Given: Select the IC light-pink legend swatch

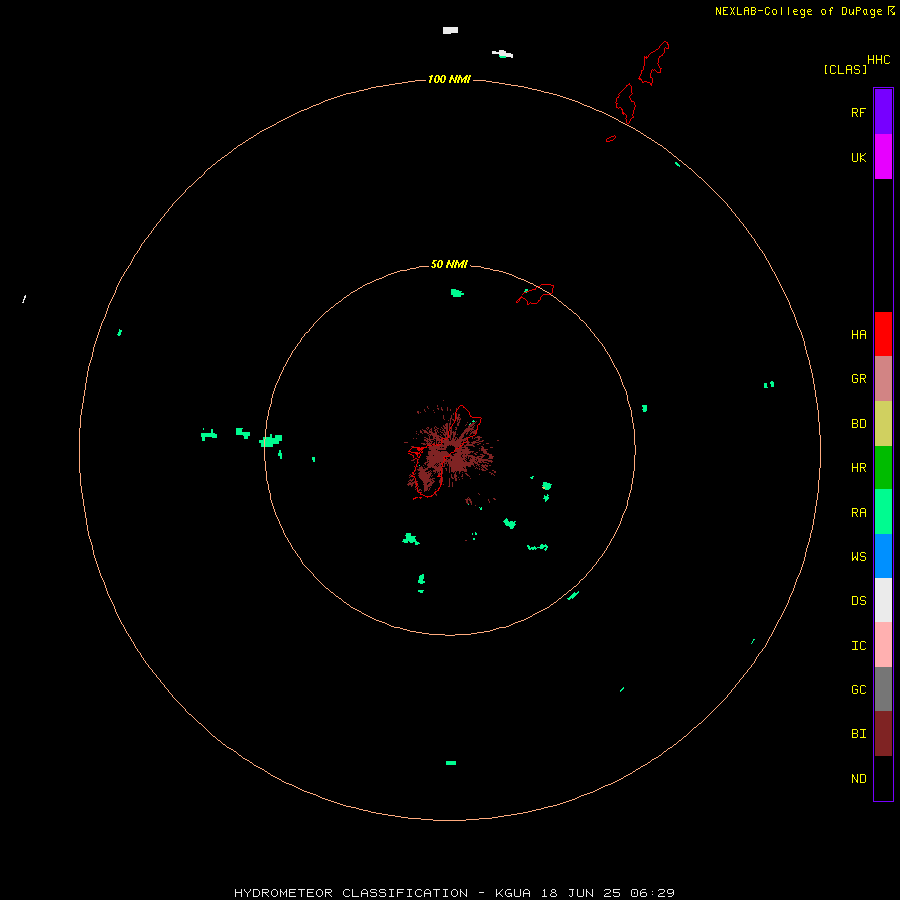Looking at the screenshot, I should [x=883, y=645].
